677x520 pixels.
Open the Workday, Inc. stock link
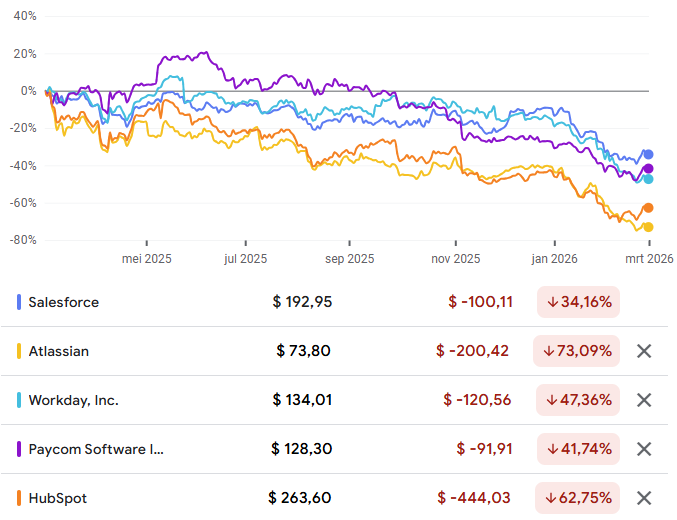[x=74, y=400]
